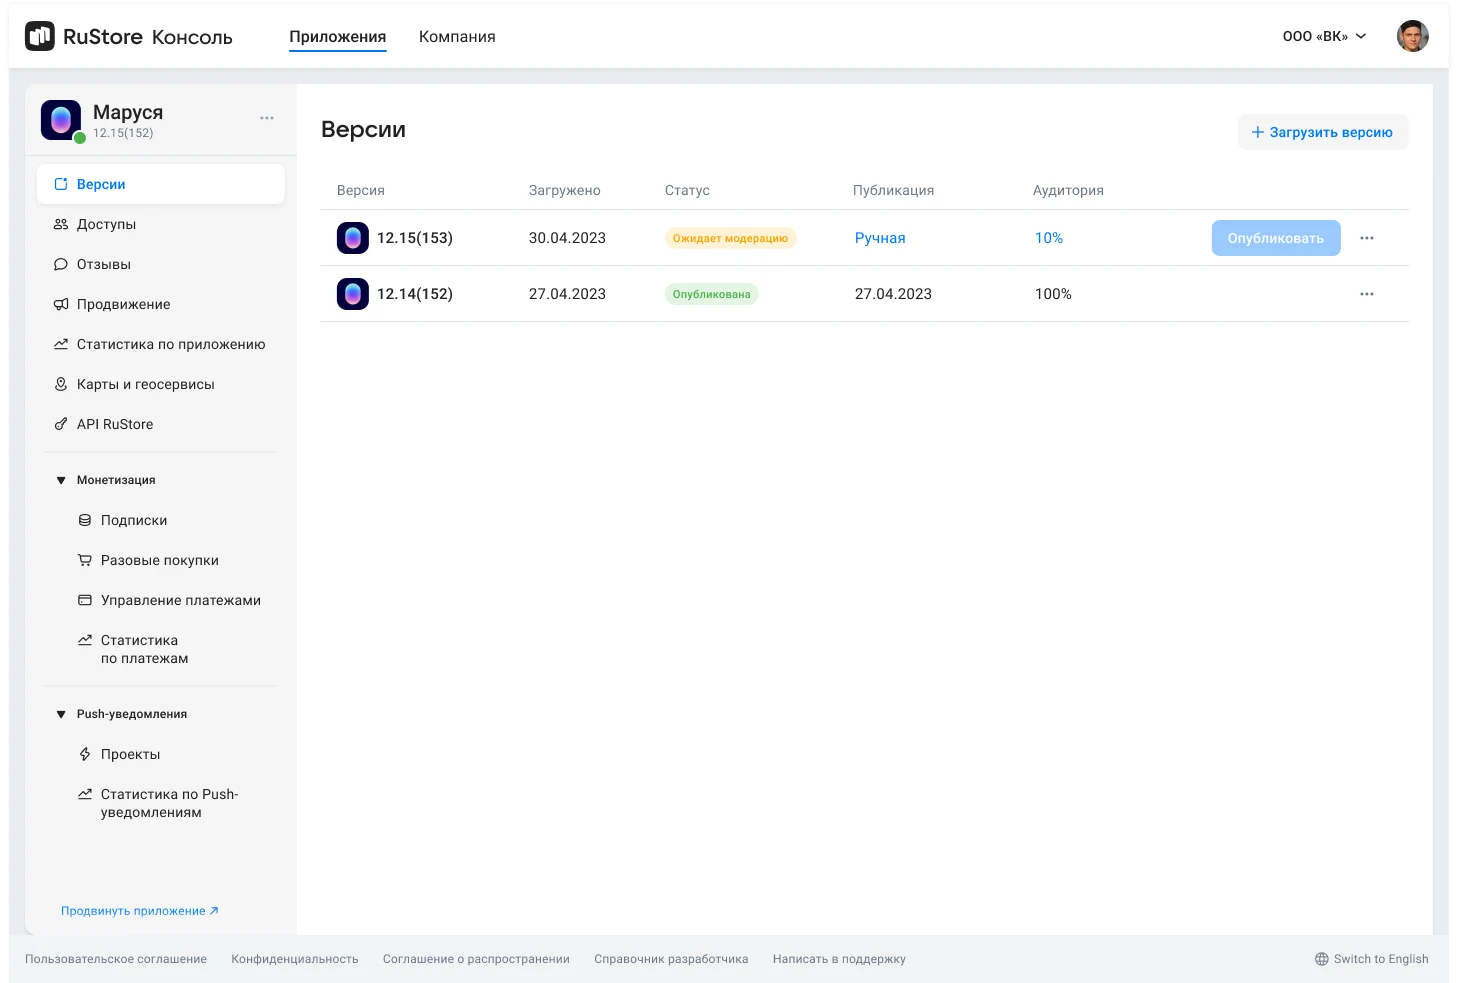Collapse the Push-уведомления section
This screenshot has width=1457, height=983.
[61, 714]
